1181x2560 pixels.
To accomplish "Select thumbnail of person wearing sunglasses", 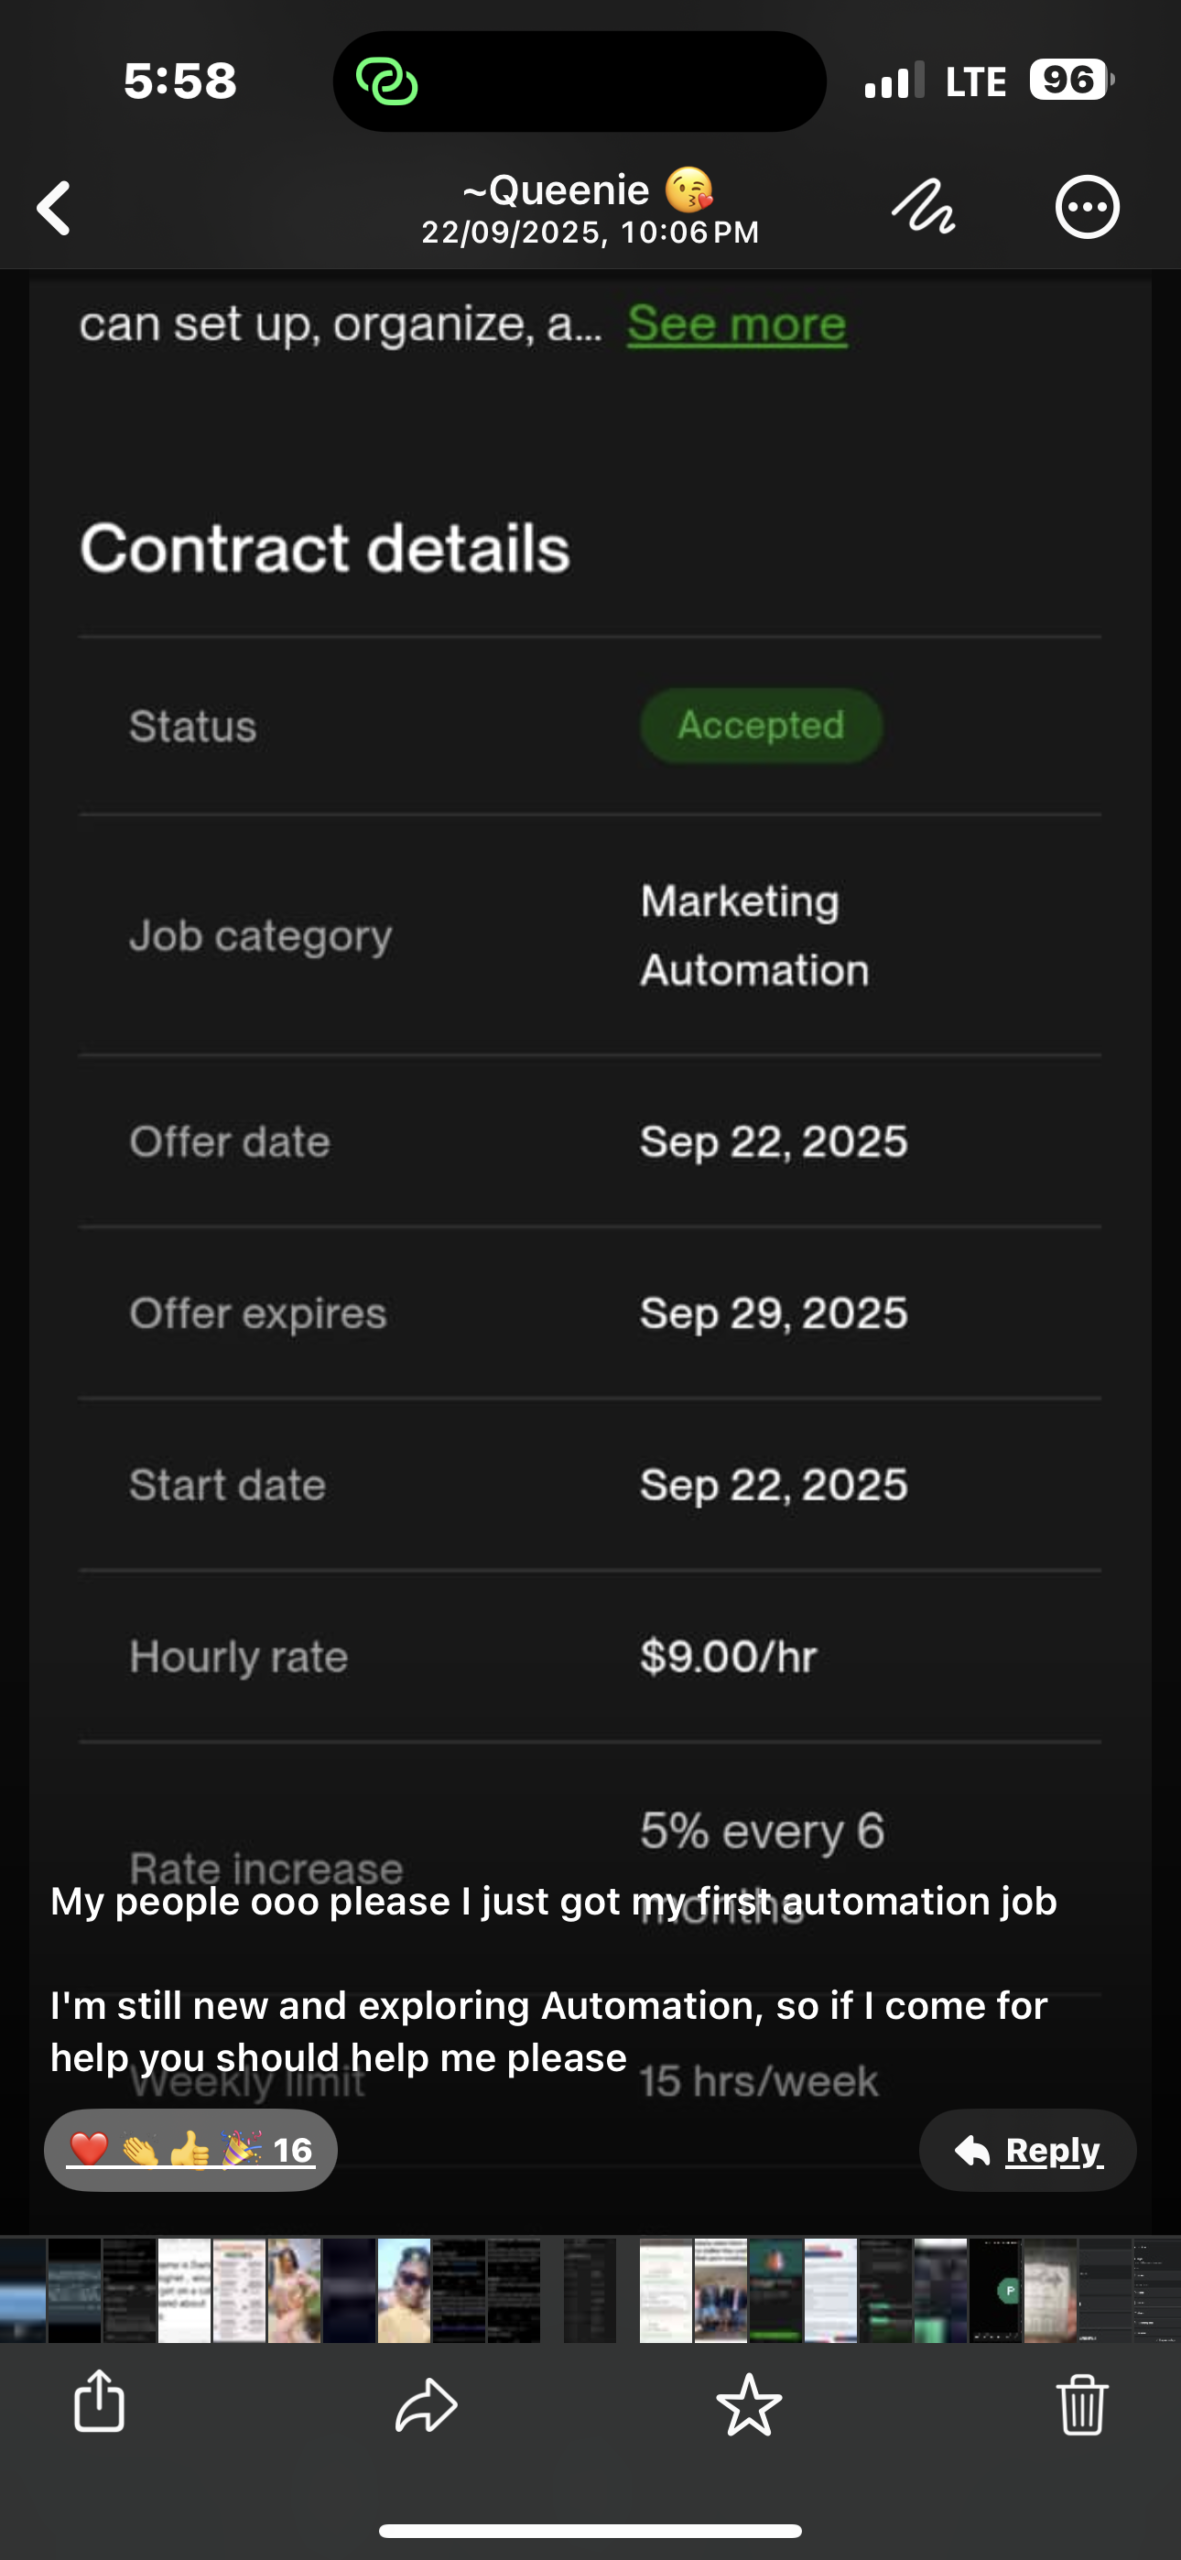I will click(404, 2290).
